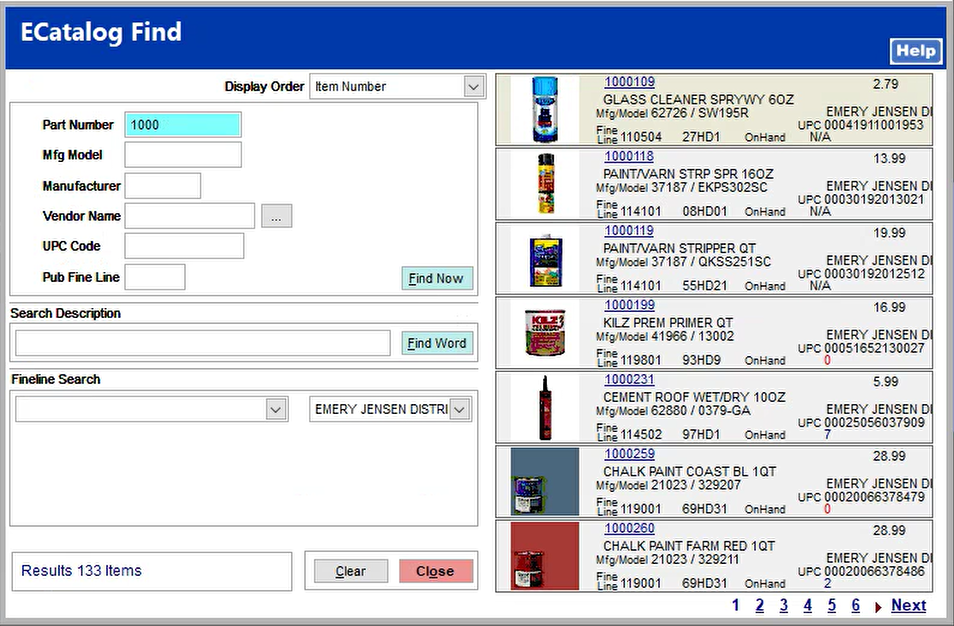Click the Clear button

[x=350, y=571]
